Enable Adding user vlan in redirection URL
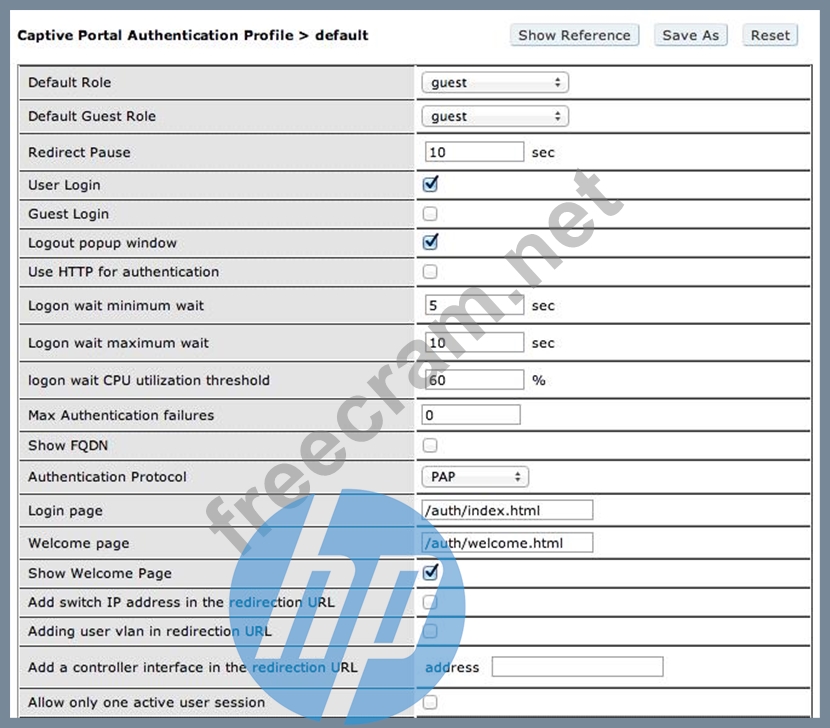This screenshot has height=728, width=830. tap(430, 631)
